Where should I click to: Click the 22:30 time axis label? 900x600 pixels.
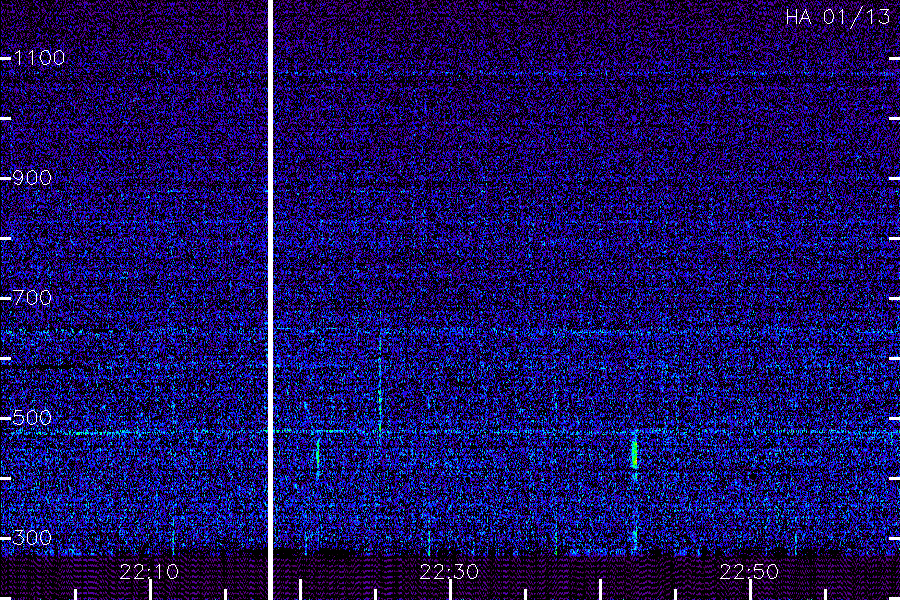pyautogui.click(x=449, y=571)
